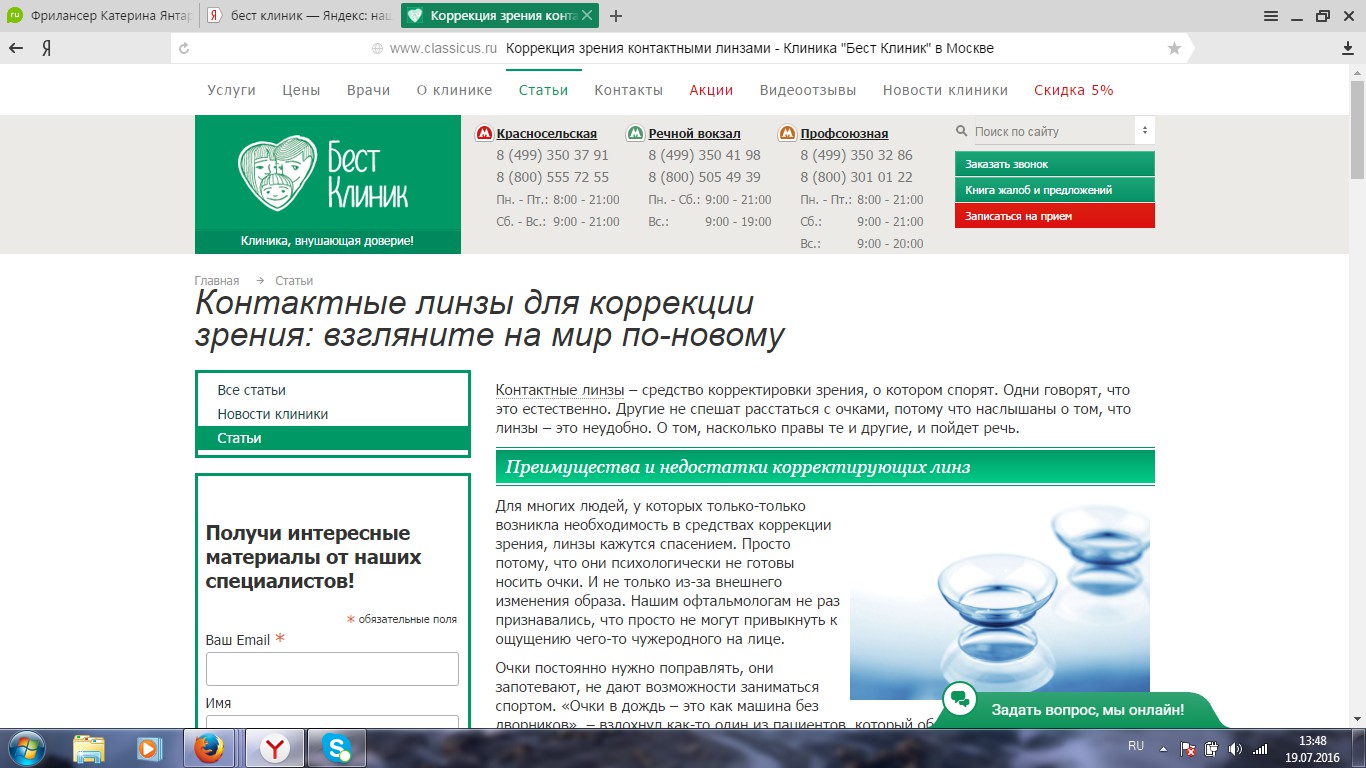Click 'Задать вопрос, мы онлайн!' chat button

pos(1088,710)
